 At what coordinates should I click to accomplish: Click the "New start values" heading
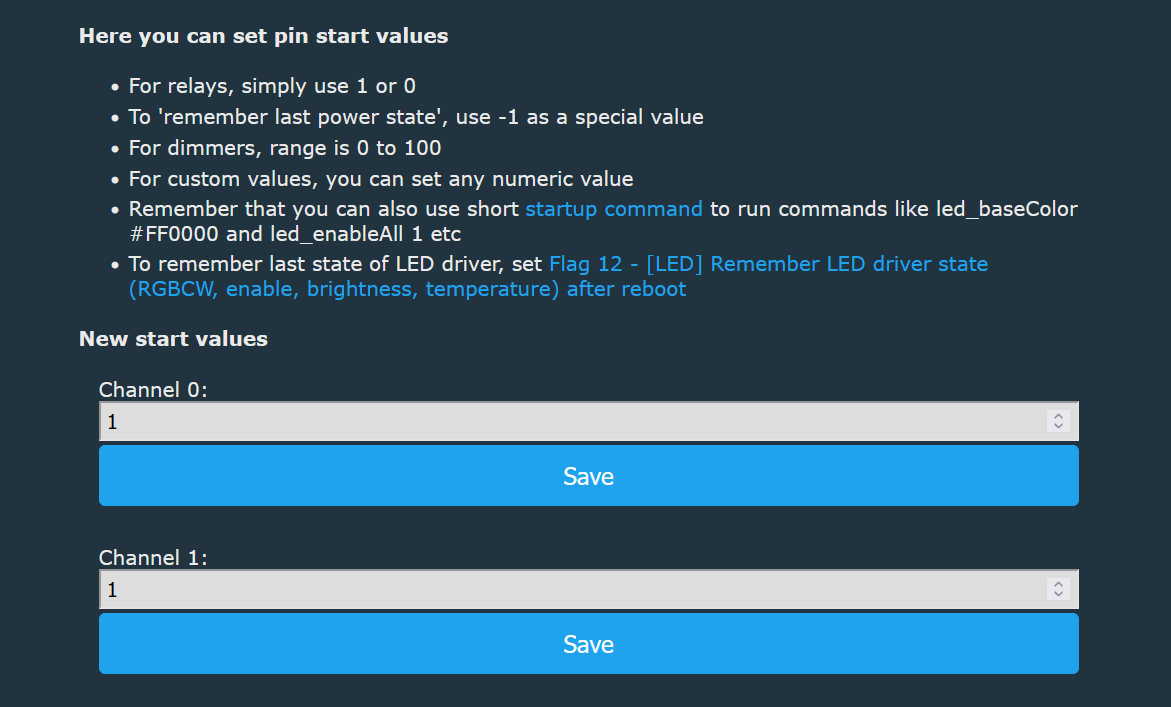click(173, 339)
